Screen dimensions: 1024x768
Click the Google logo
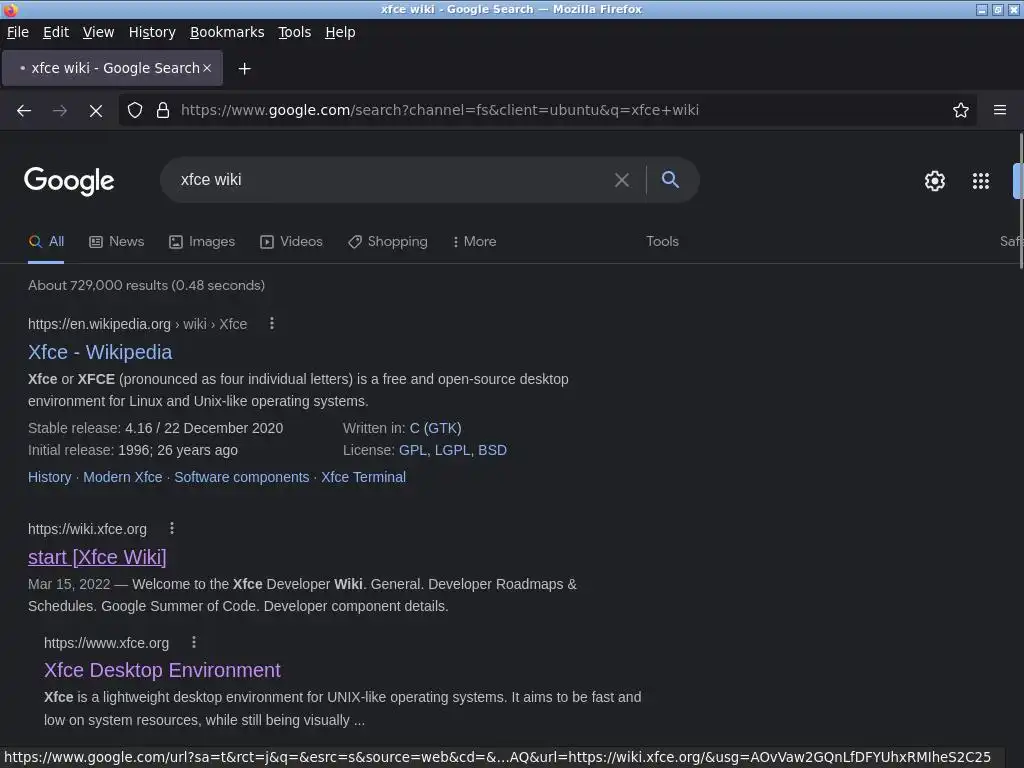click(69, 181)
